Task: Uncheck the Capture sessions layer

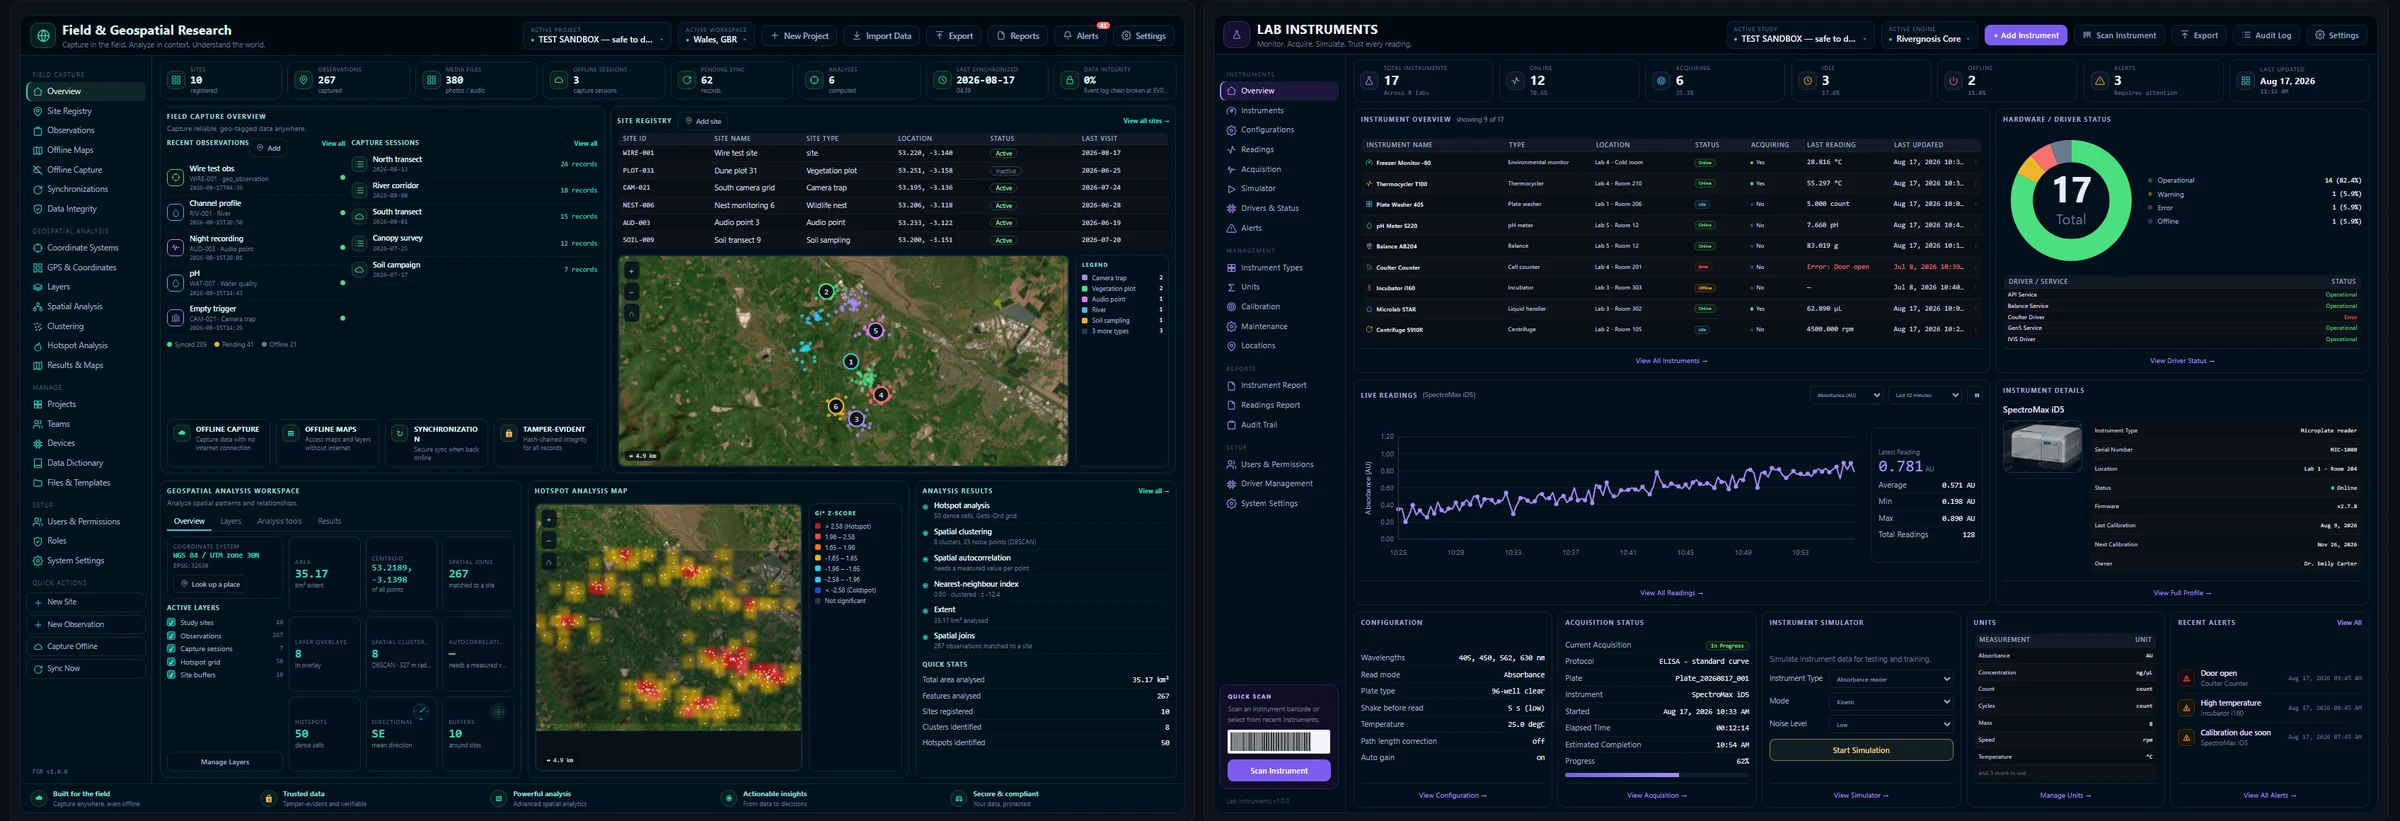Action: 171,649
